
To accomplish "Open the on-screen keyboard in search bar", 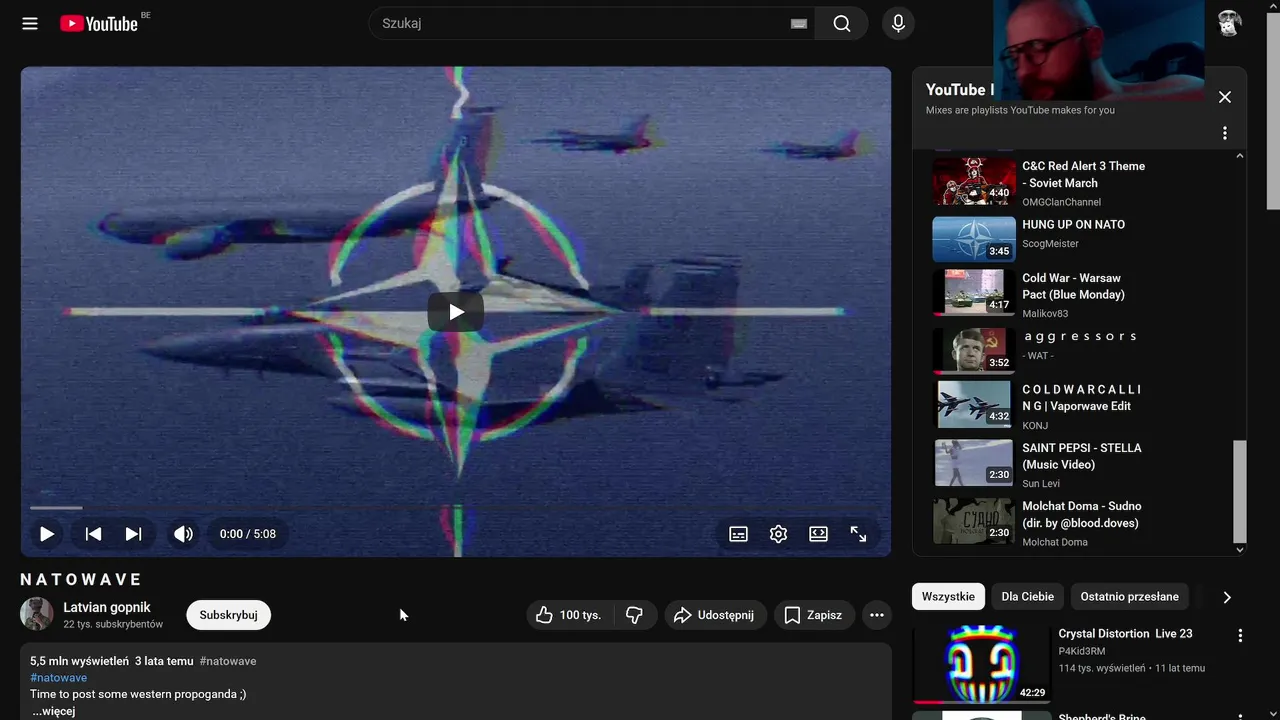I will (x=798, y=24).
